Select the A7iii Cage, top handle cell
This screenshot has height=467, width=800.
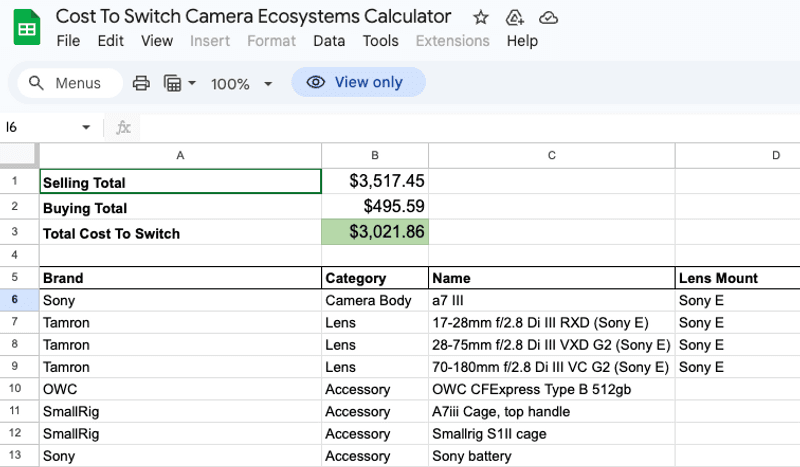click(x=552, y=411)
